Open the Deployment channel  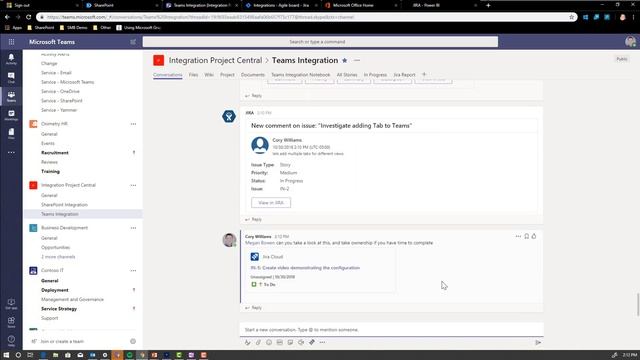(55, 290)
